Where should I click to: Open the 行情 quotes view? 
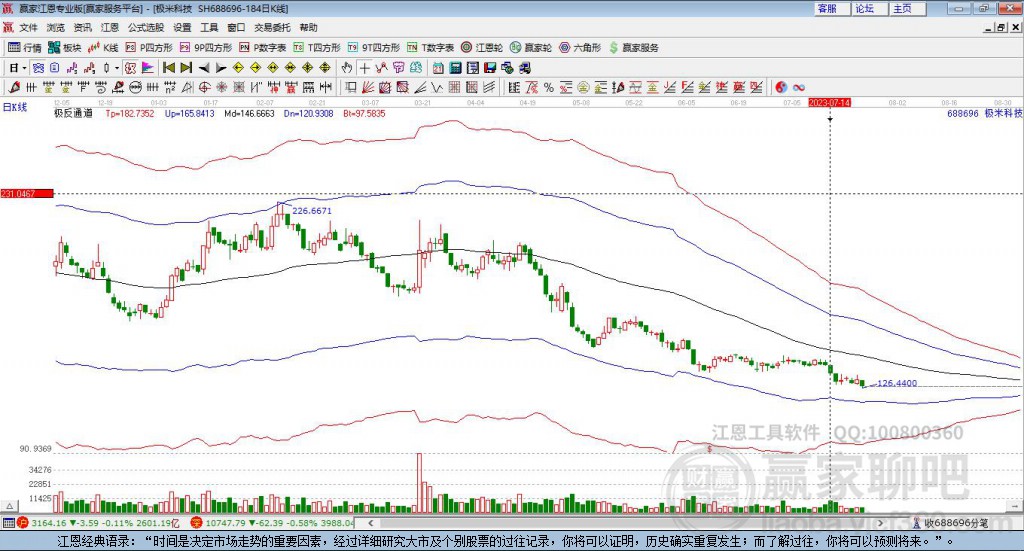coord(24,48)
